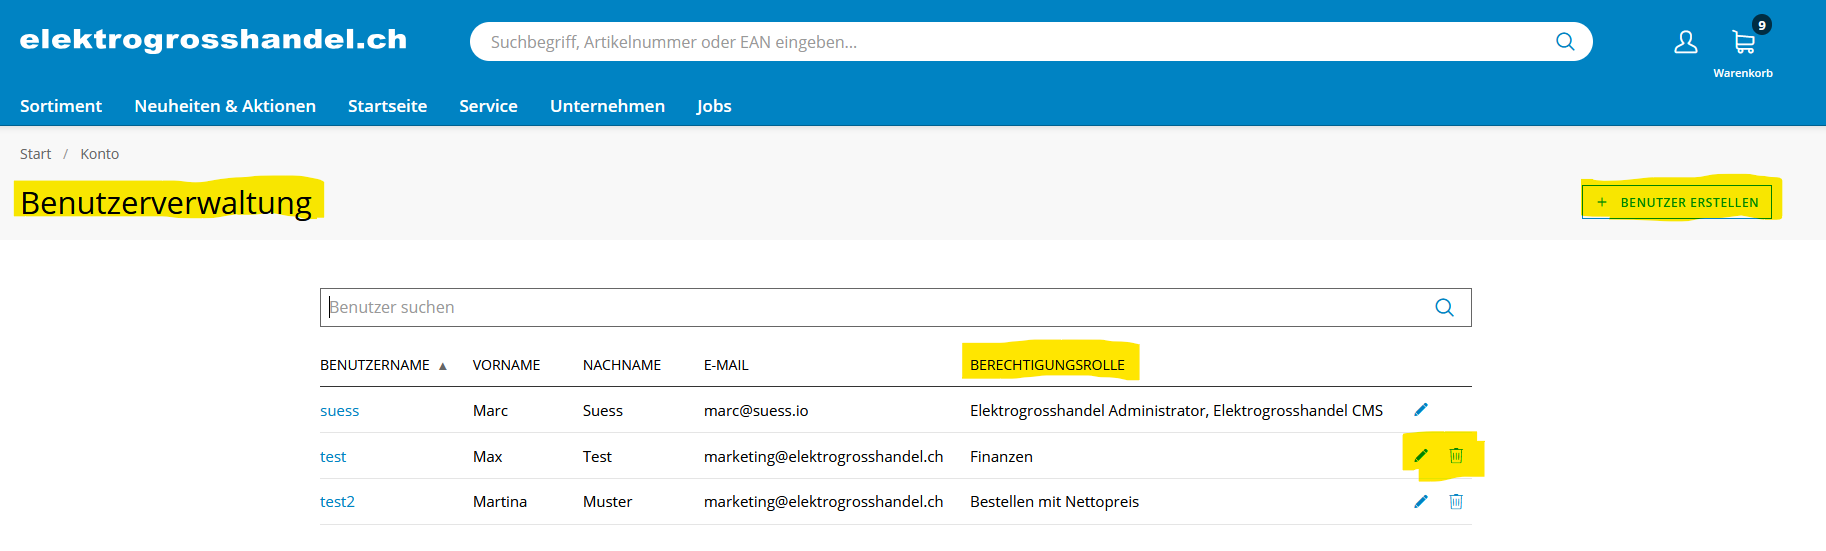Open the Unternehmen menu item

point(607,106)
